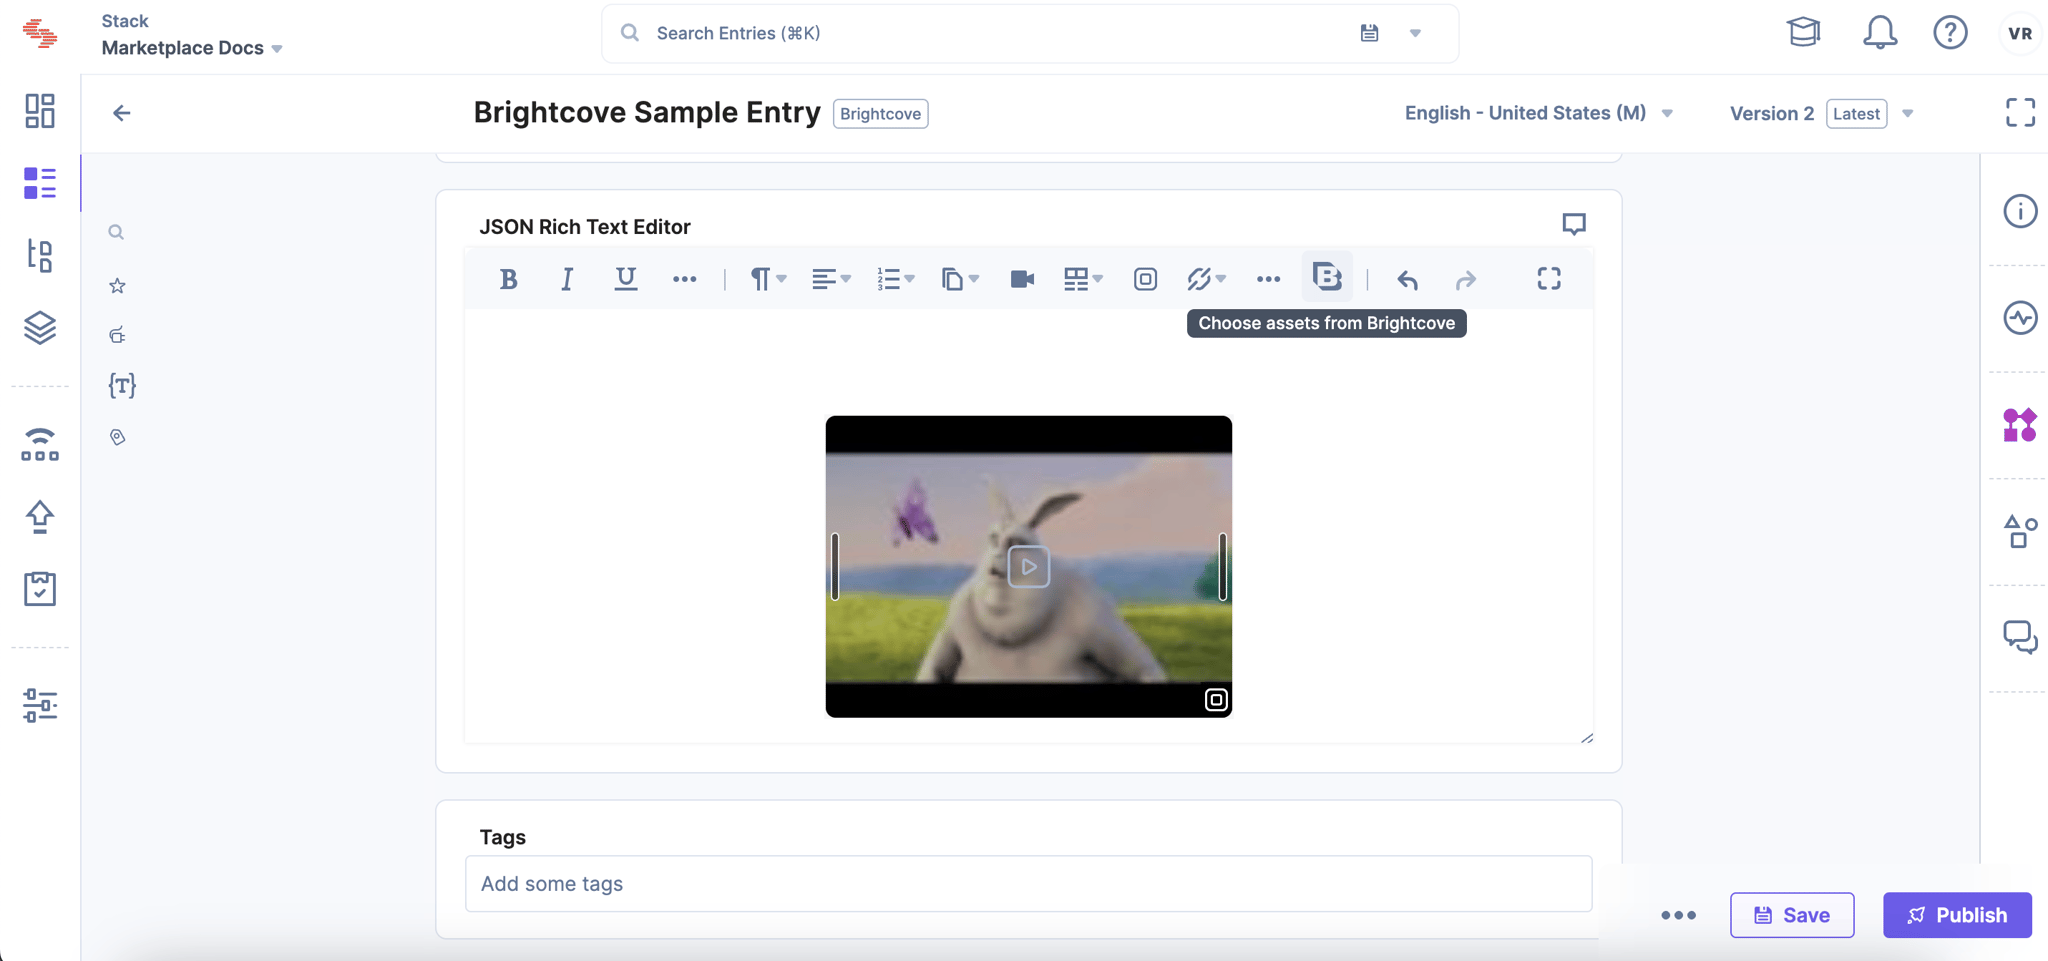The image size is (2048, 961).
Task: Click the small search icon in secondary panel
Action: pyautogui.click(x=116, y=232)
